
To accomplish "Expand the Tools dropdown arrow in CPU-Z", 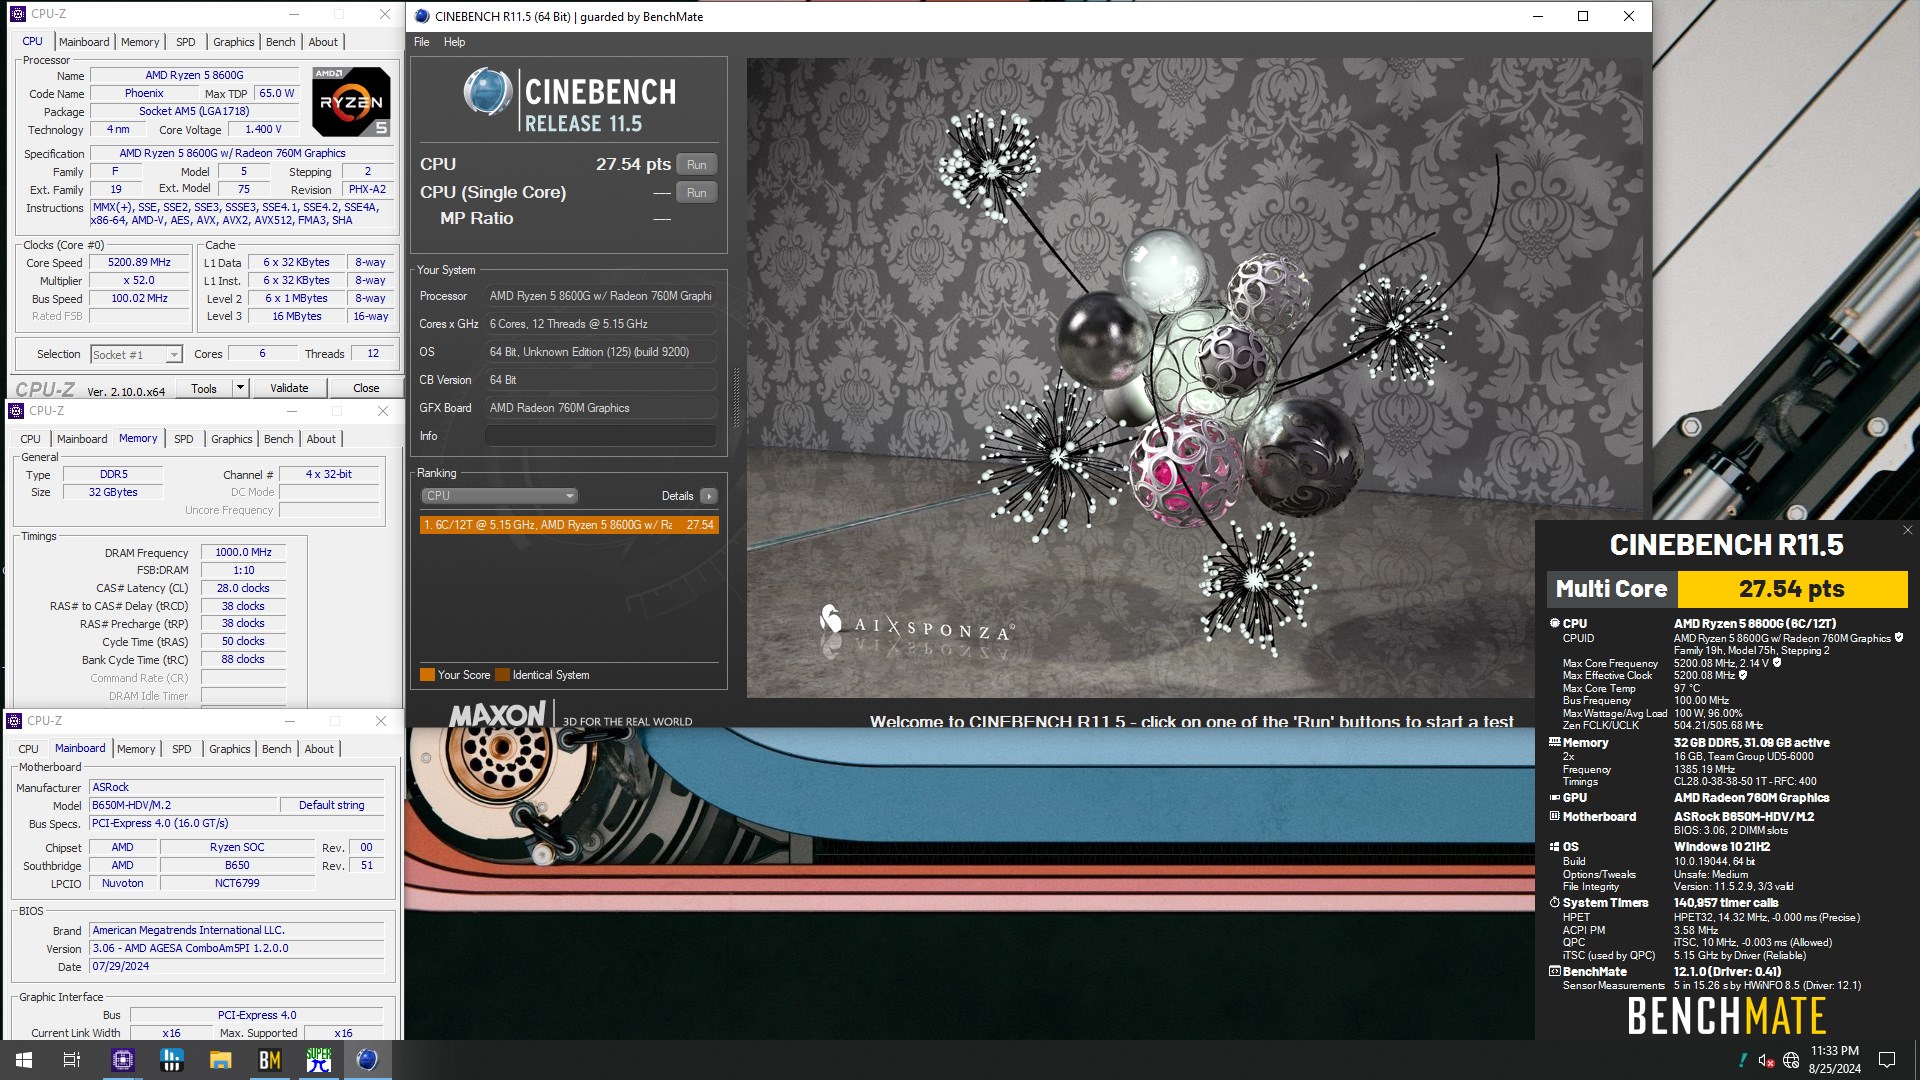I will pyautogui.click(x=239, y=388).
